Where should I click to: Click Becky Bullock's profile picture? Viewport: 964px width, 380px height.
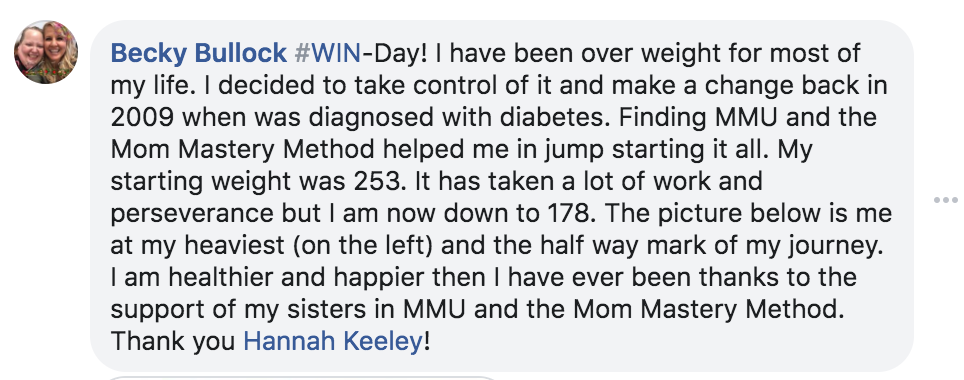(46, 52)
